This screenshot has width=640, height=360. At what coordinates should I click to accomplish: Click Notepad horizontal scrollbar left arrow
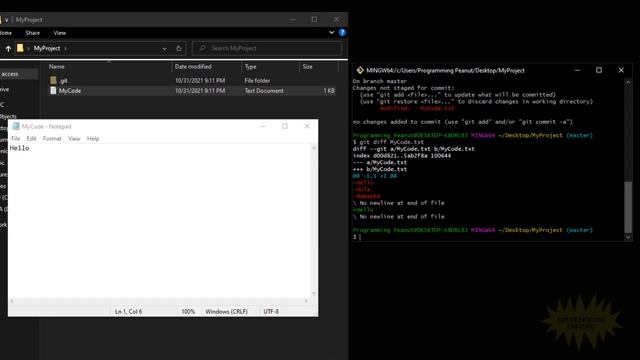(x=12, y=301)
